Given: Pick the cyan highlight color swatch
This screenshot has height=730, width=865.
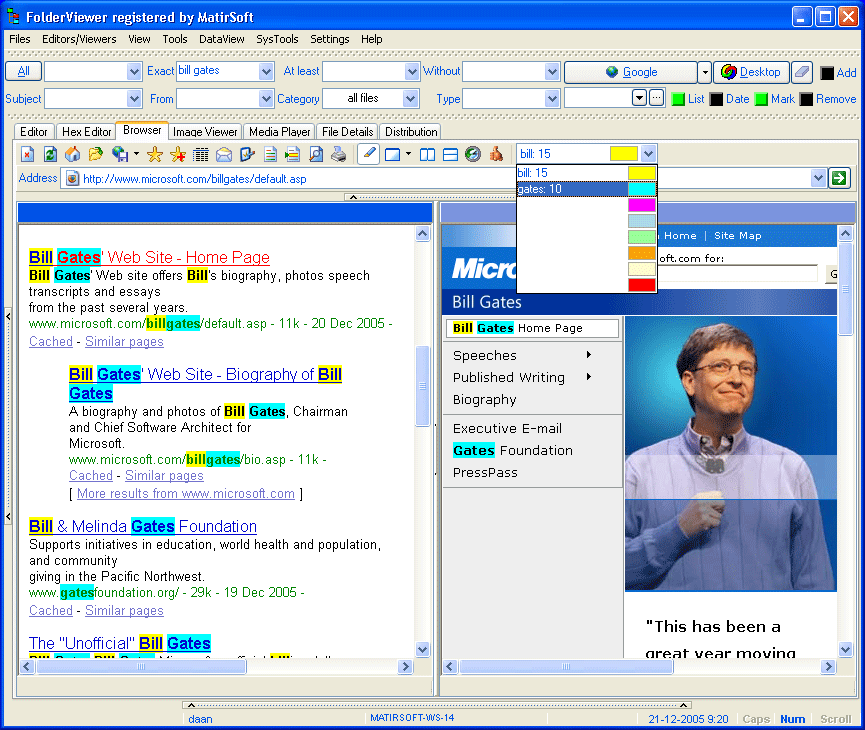Looking at the screenshot, I should click(643, 189).
